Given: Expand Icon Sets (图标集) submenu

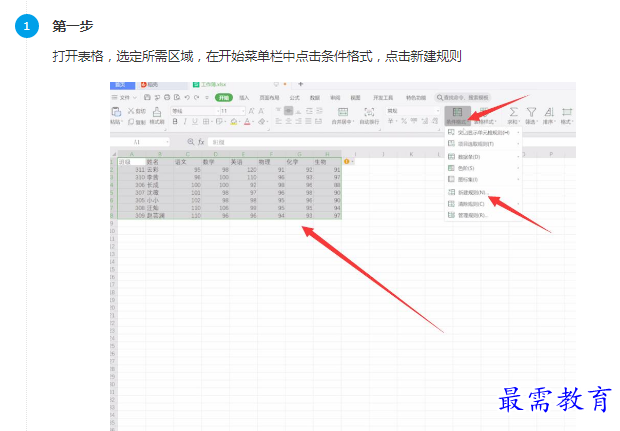Looking at the screenshot, I should pyautogui.click(x=483, y=180).
